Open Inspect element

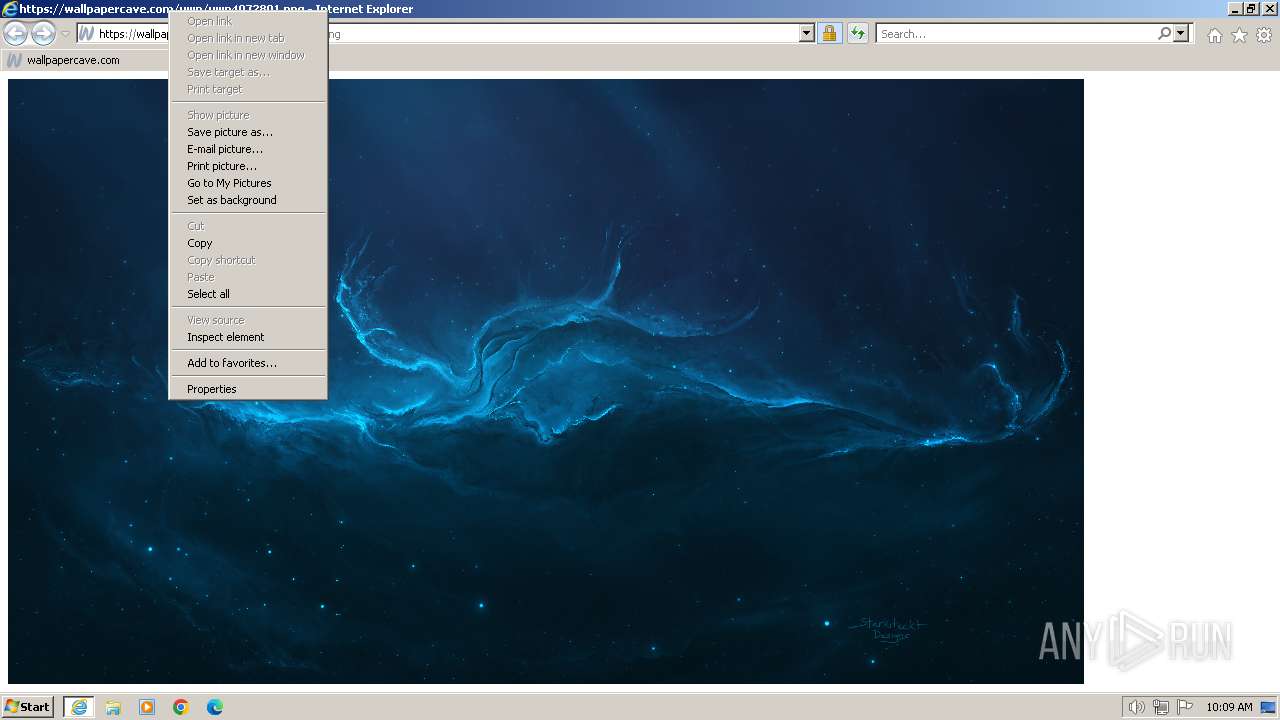pyautogui.click(x=247, y=337)
